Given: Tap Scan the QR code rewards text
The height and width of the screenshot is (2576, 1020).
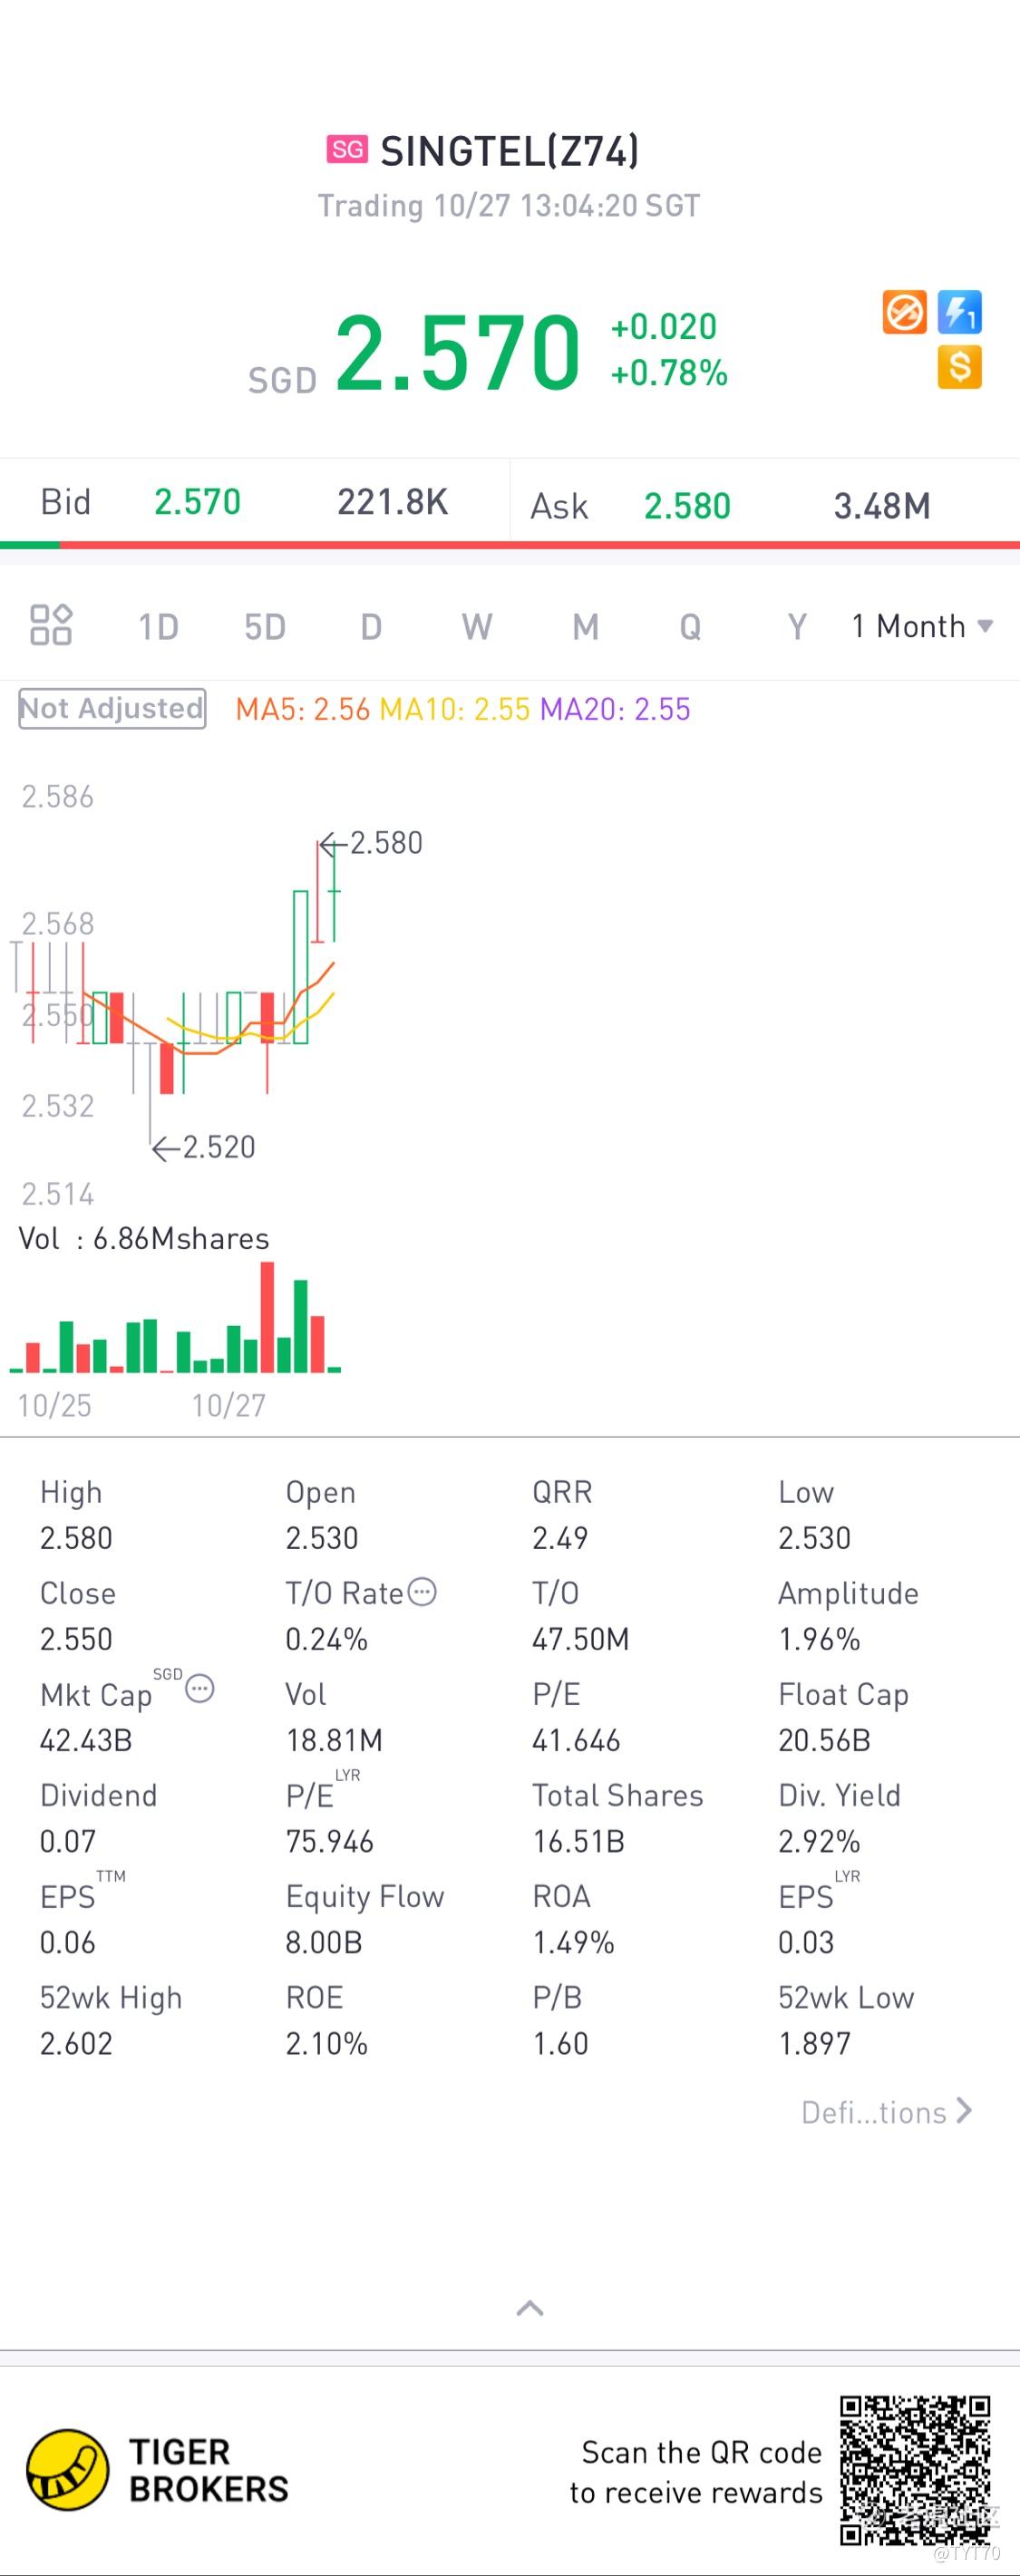Looking at the screenshot, I should 696,2472.
